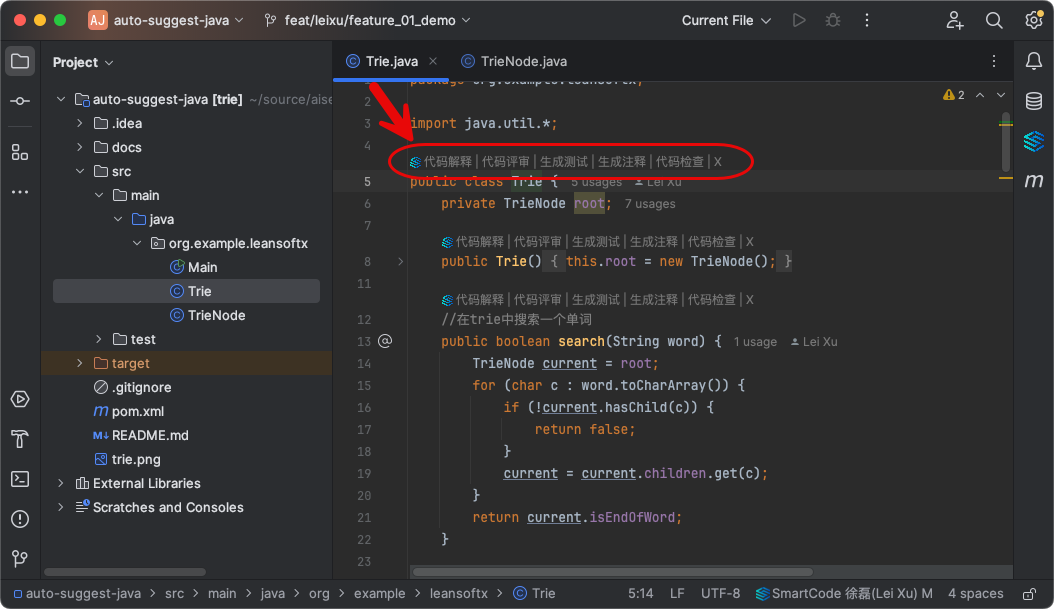Open the Terminal tool window
The width and height of the screenshot is (1054, 609).
click(20, 479)
